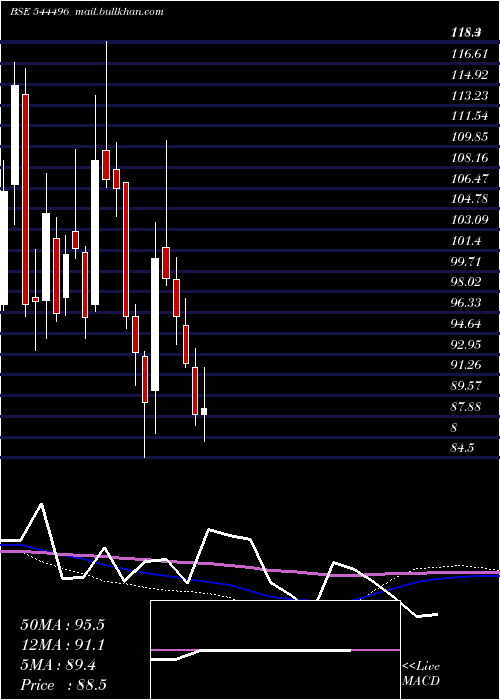Click the 96.33 price axis label
The image size is (500, 700).
click(x=466, y=303)
